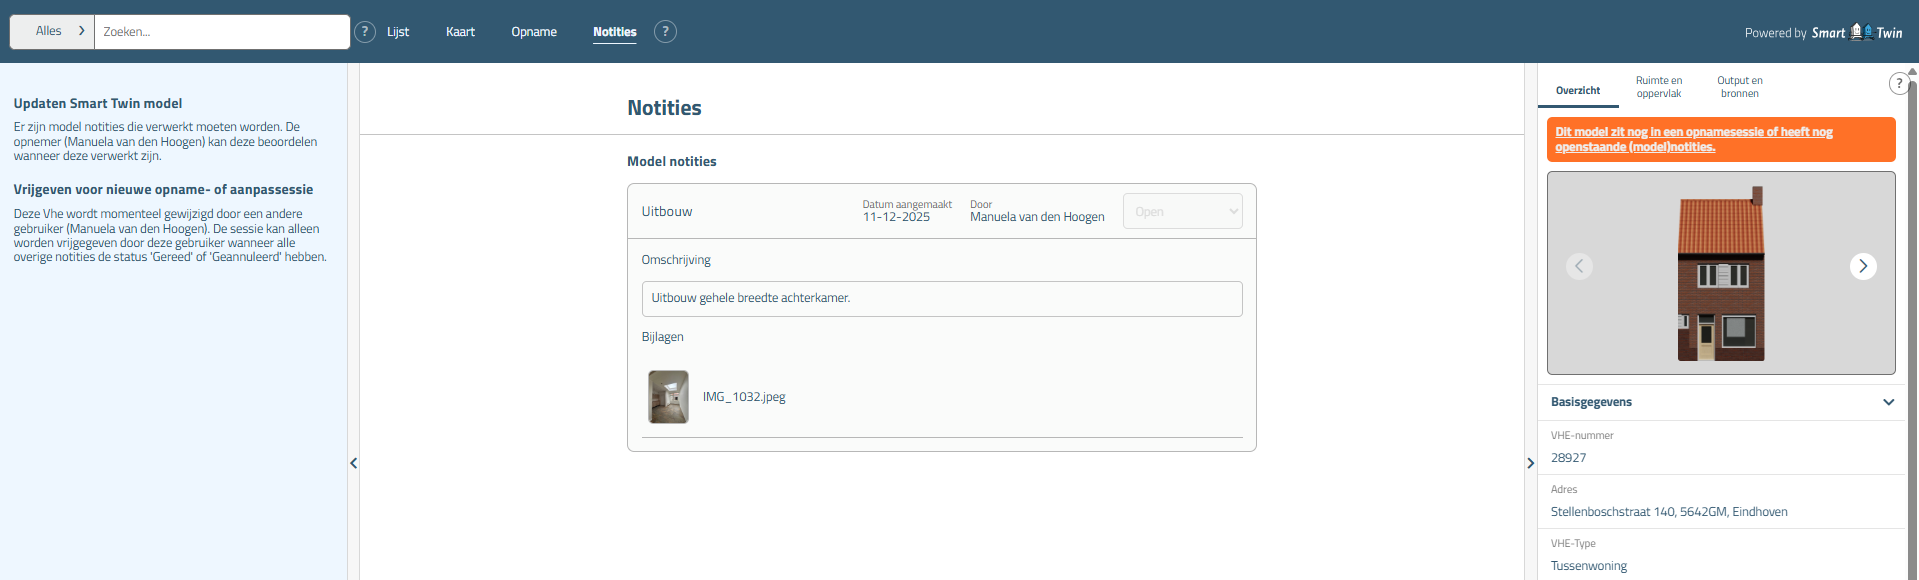This screenshot has width=1919, height=580.
Task: Click the help icon next to search box
Action: [365, 32]
